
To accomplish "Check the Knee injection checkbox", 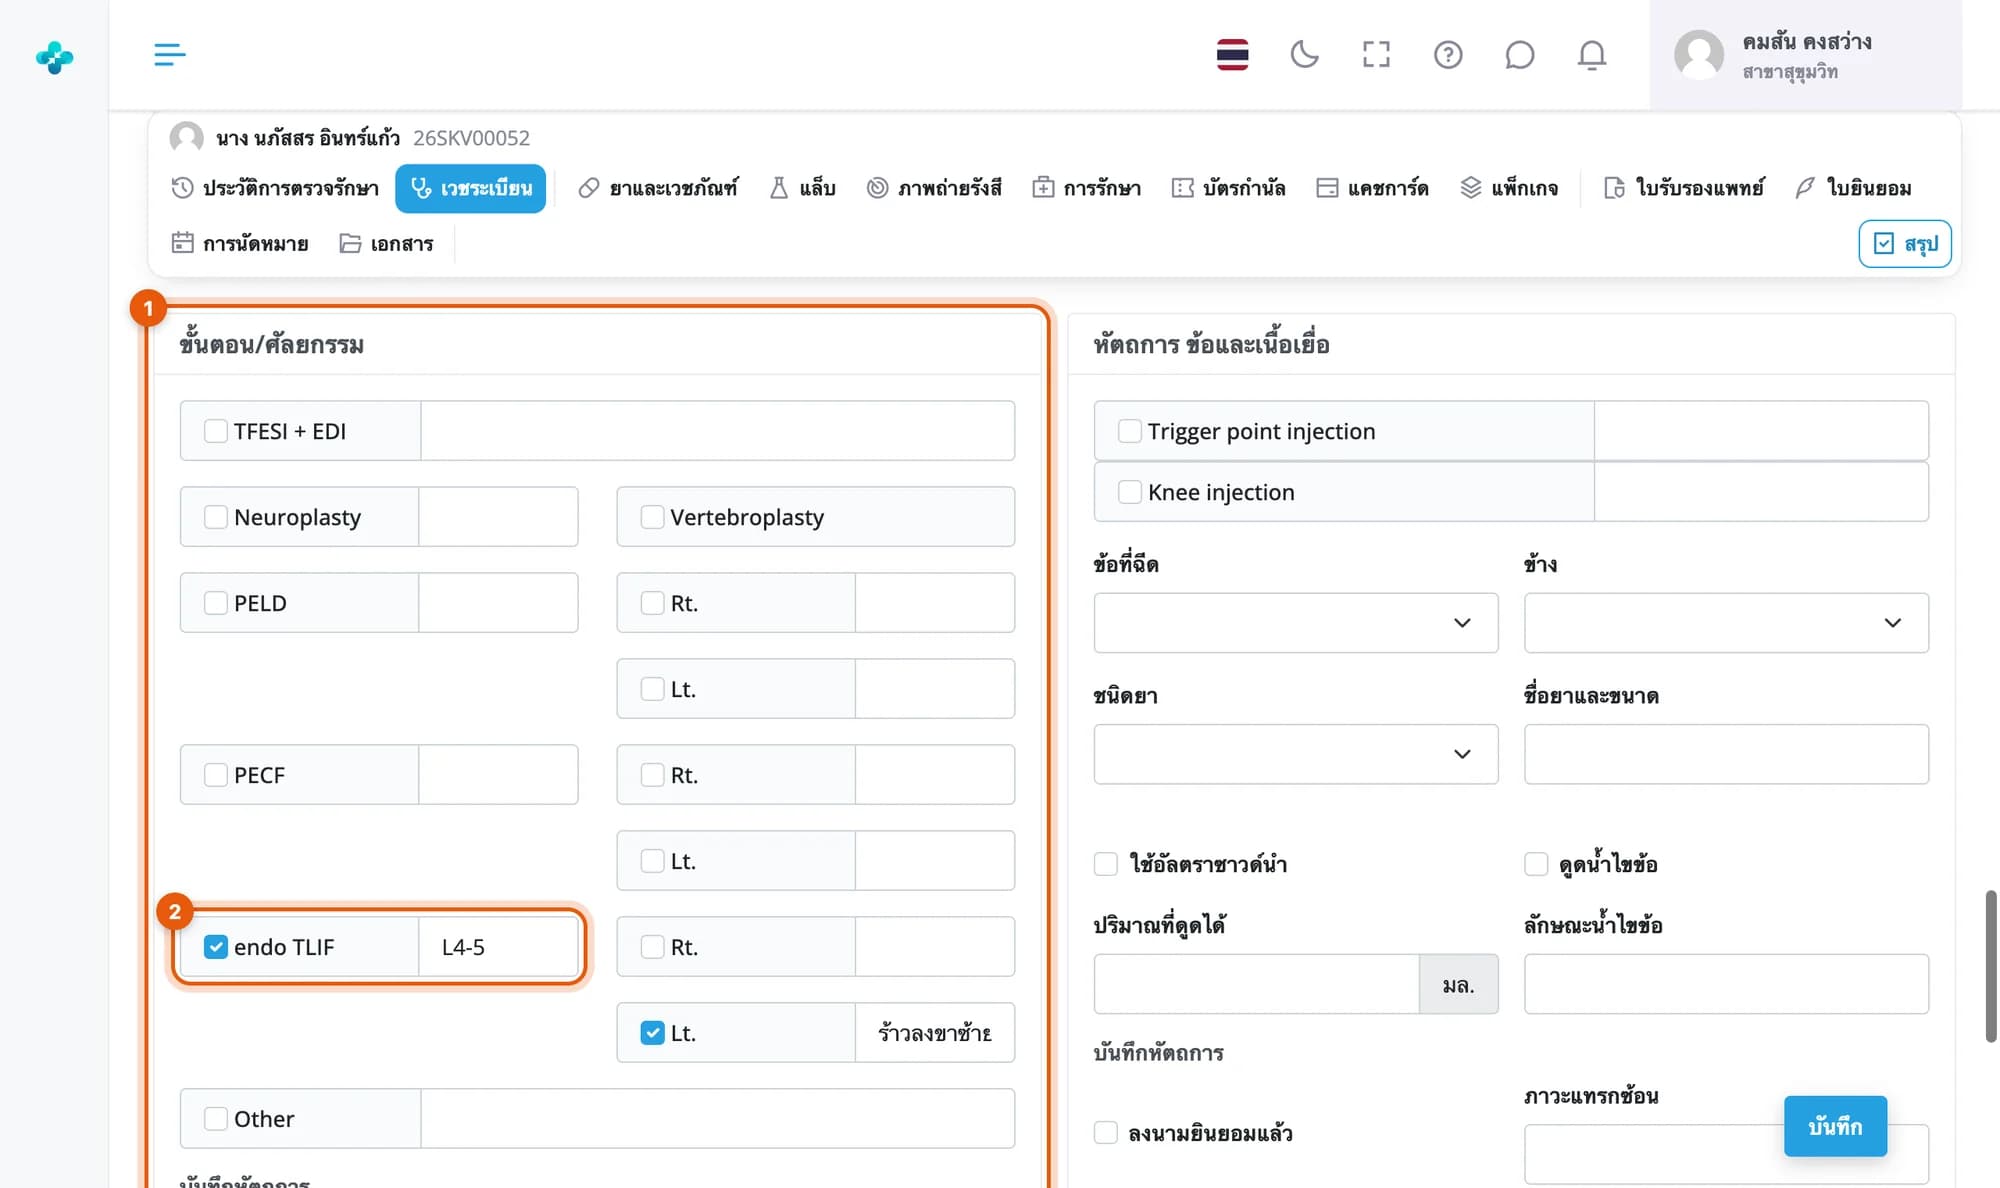I will [x=1129, y=492].
